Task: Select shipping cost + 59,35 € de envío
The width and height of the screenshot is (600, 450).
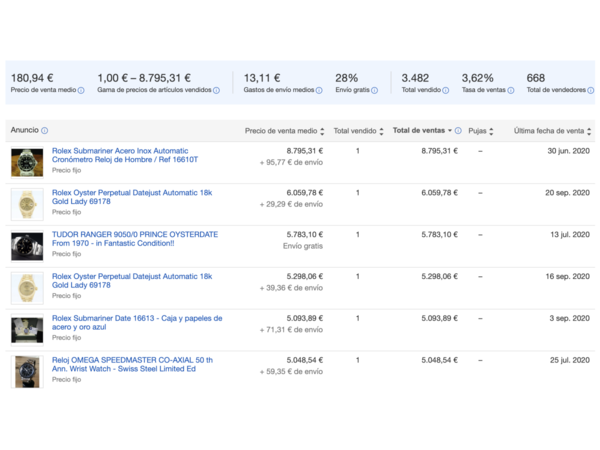Action: tap(291, 372)
